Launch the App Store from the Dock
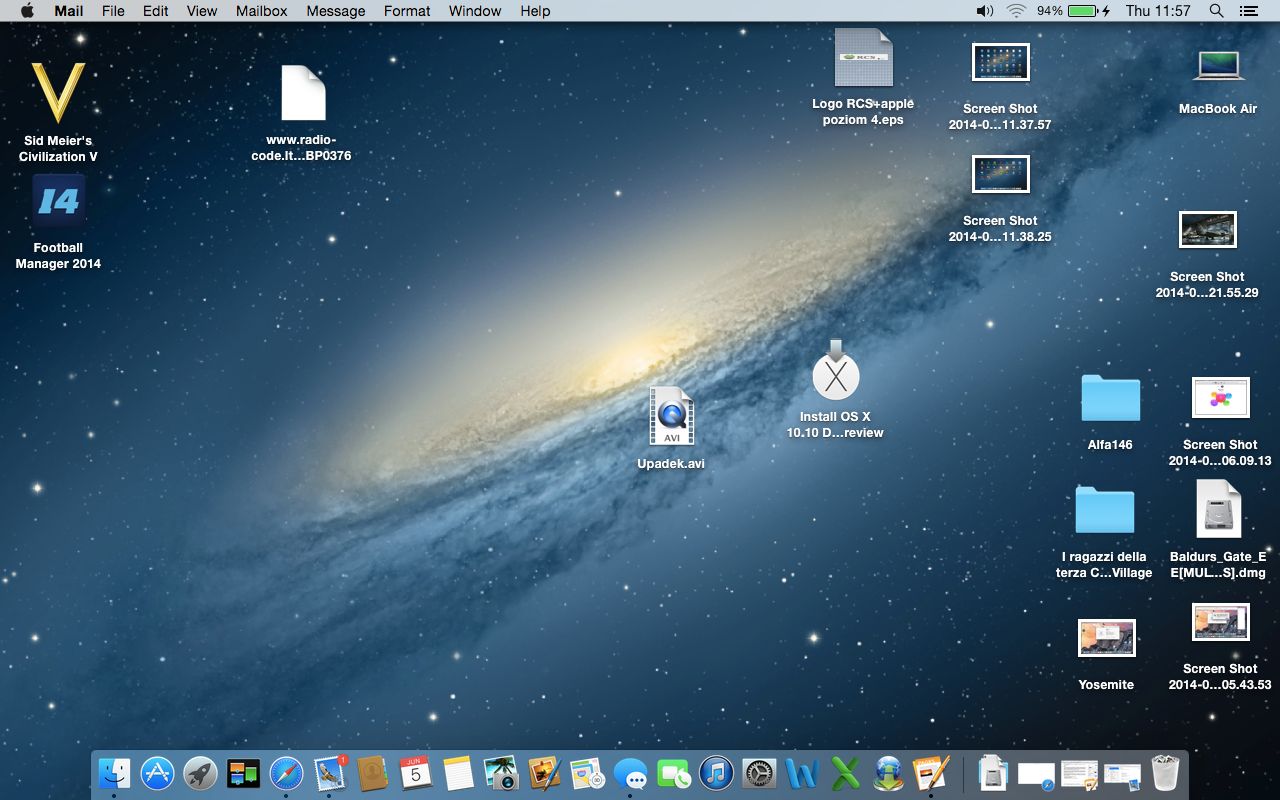The height and width of the screenshot is (800, 1280). (158, 773)
